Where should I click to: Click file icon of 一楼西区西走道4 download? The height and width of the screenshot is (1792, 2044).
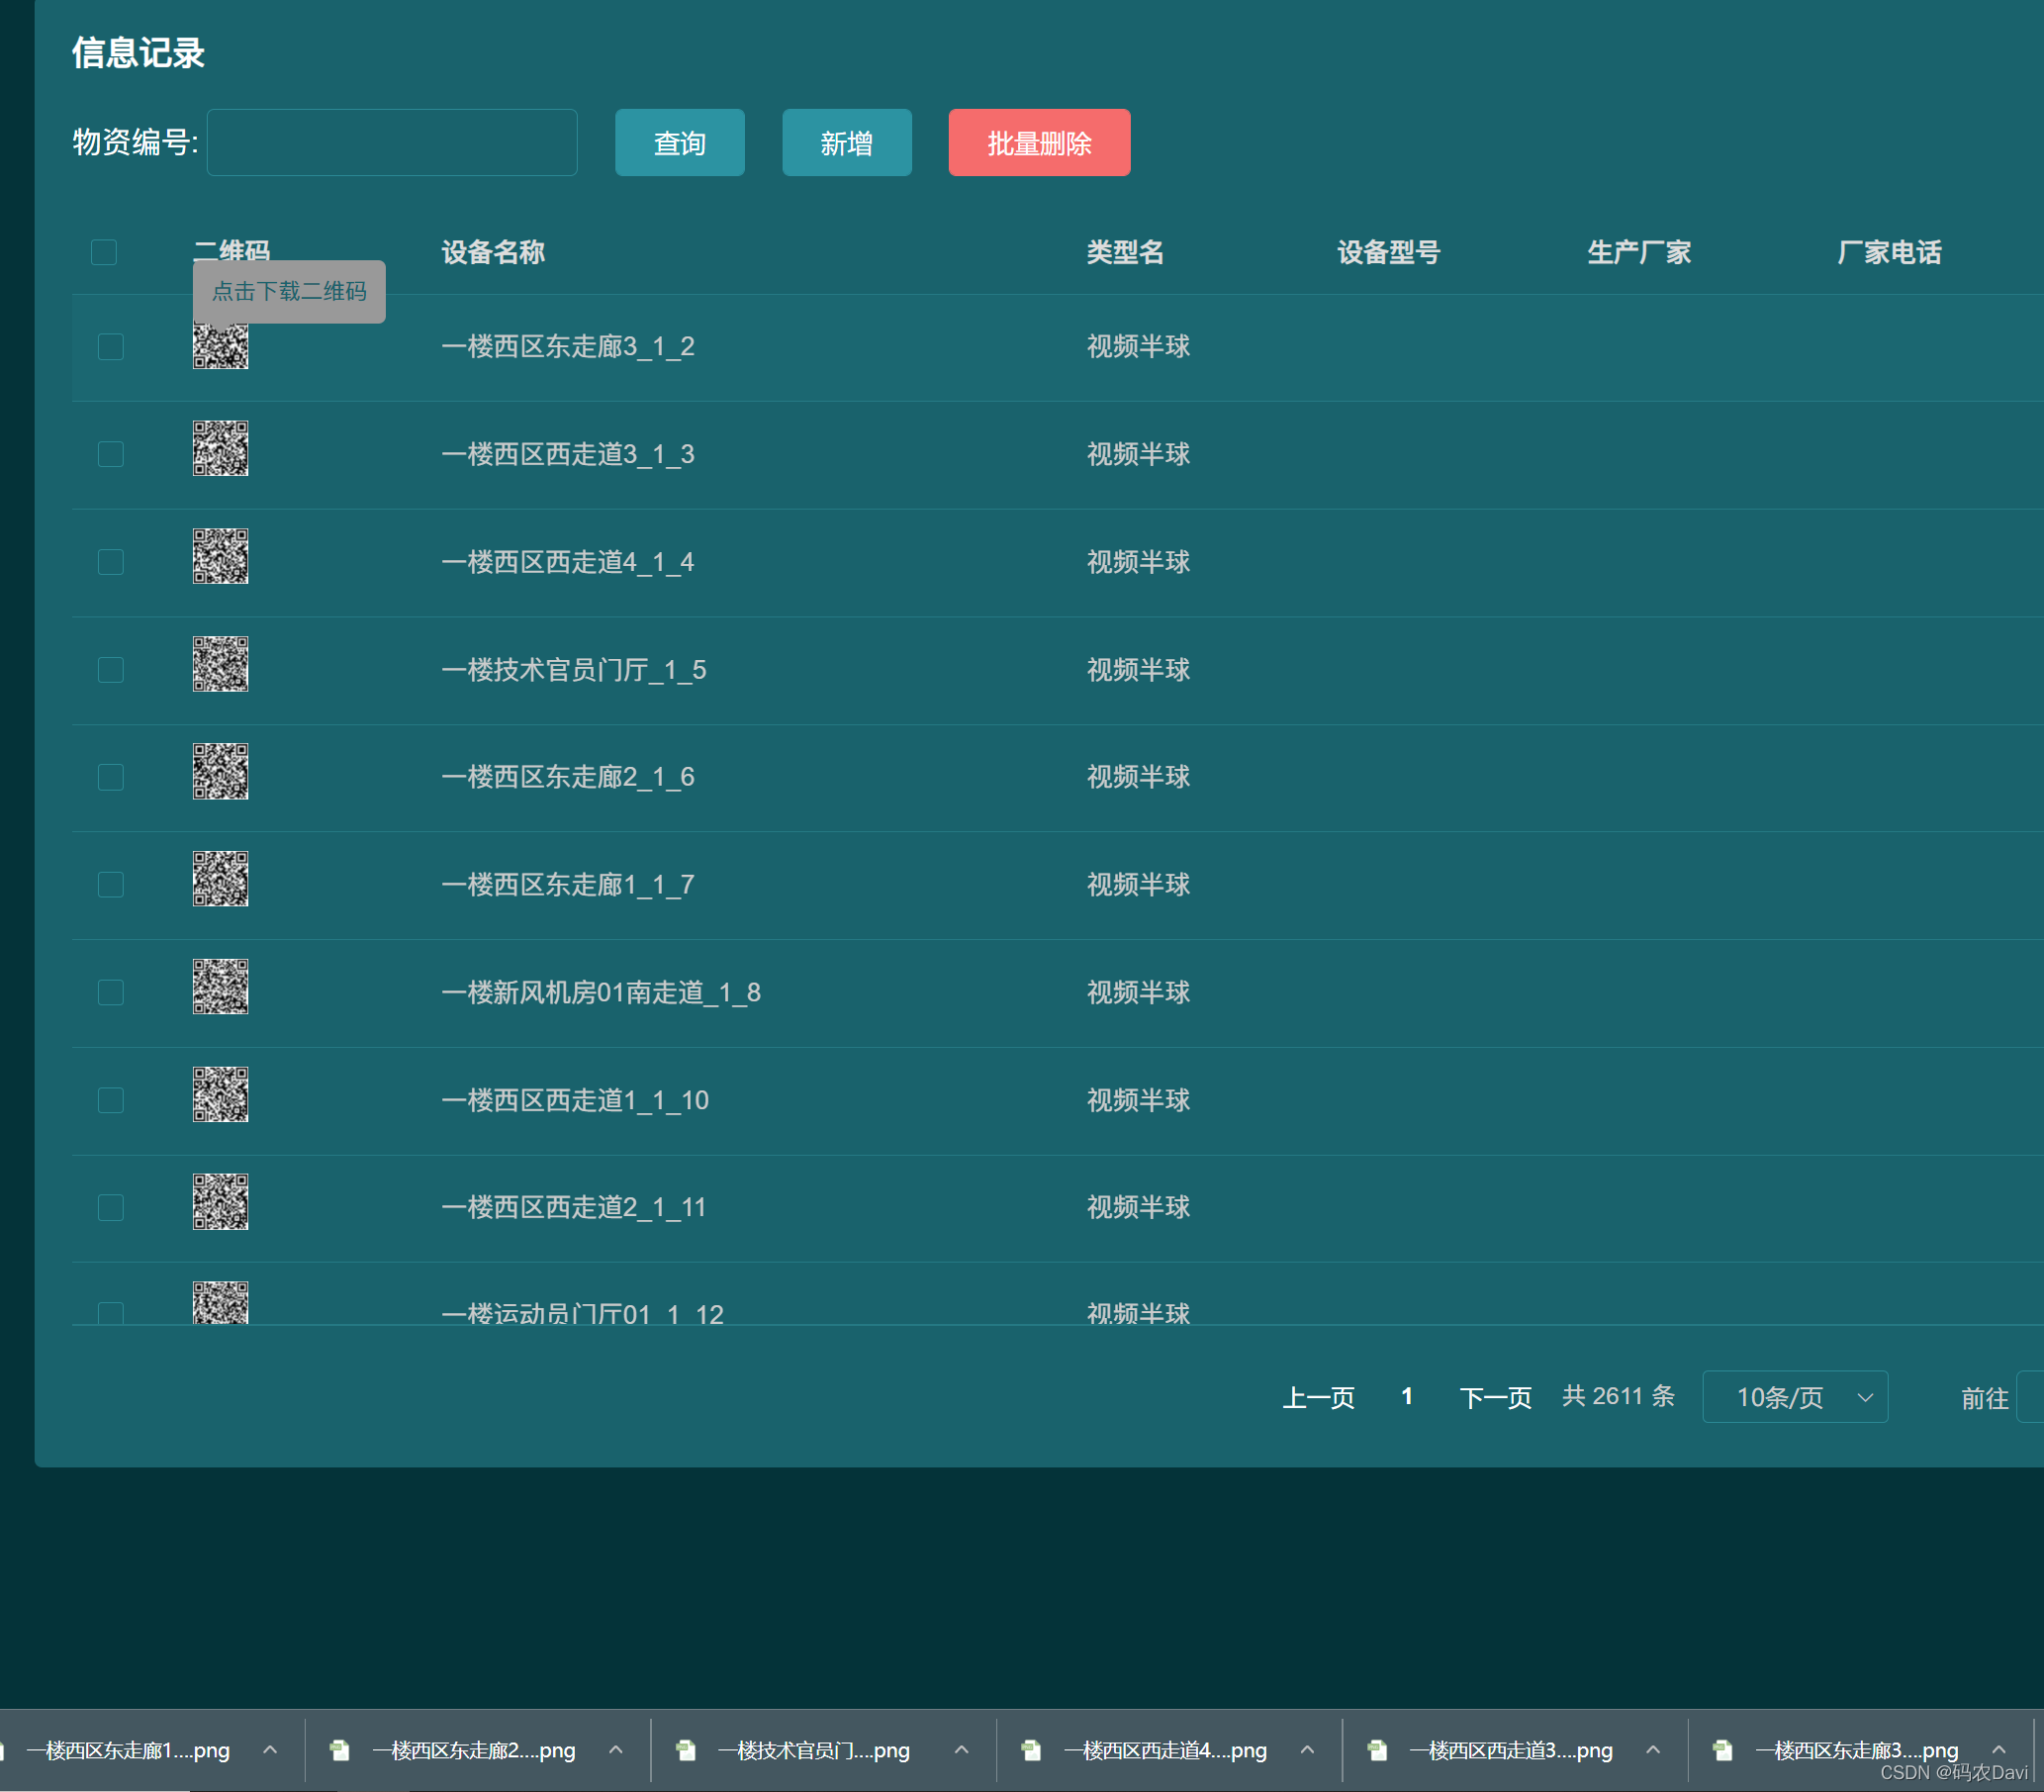pyautogui.click(x=1031, y=1750)
